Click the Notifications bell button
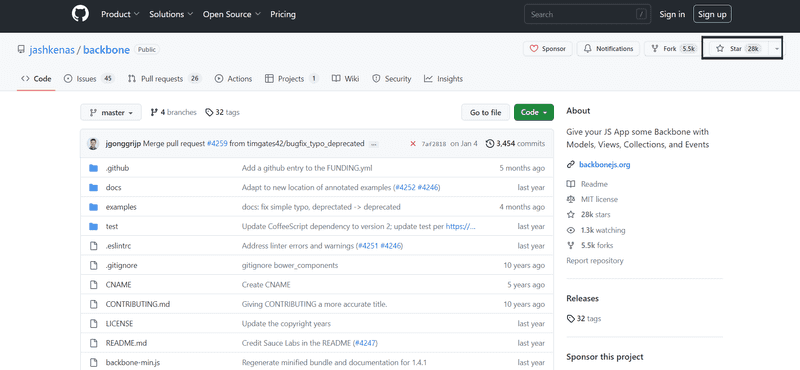This screenshot has height=370, width=800. click(x=608, y=49)
